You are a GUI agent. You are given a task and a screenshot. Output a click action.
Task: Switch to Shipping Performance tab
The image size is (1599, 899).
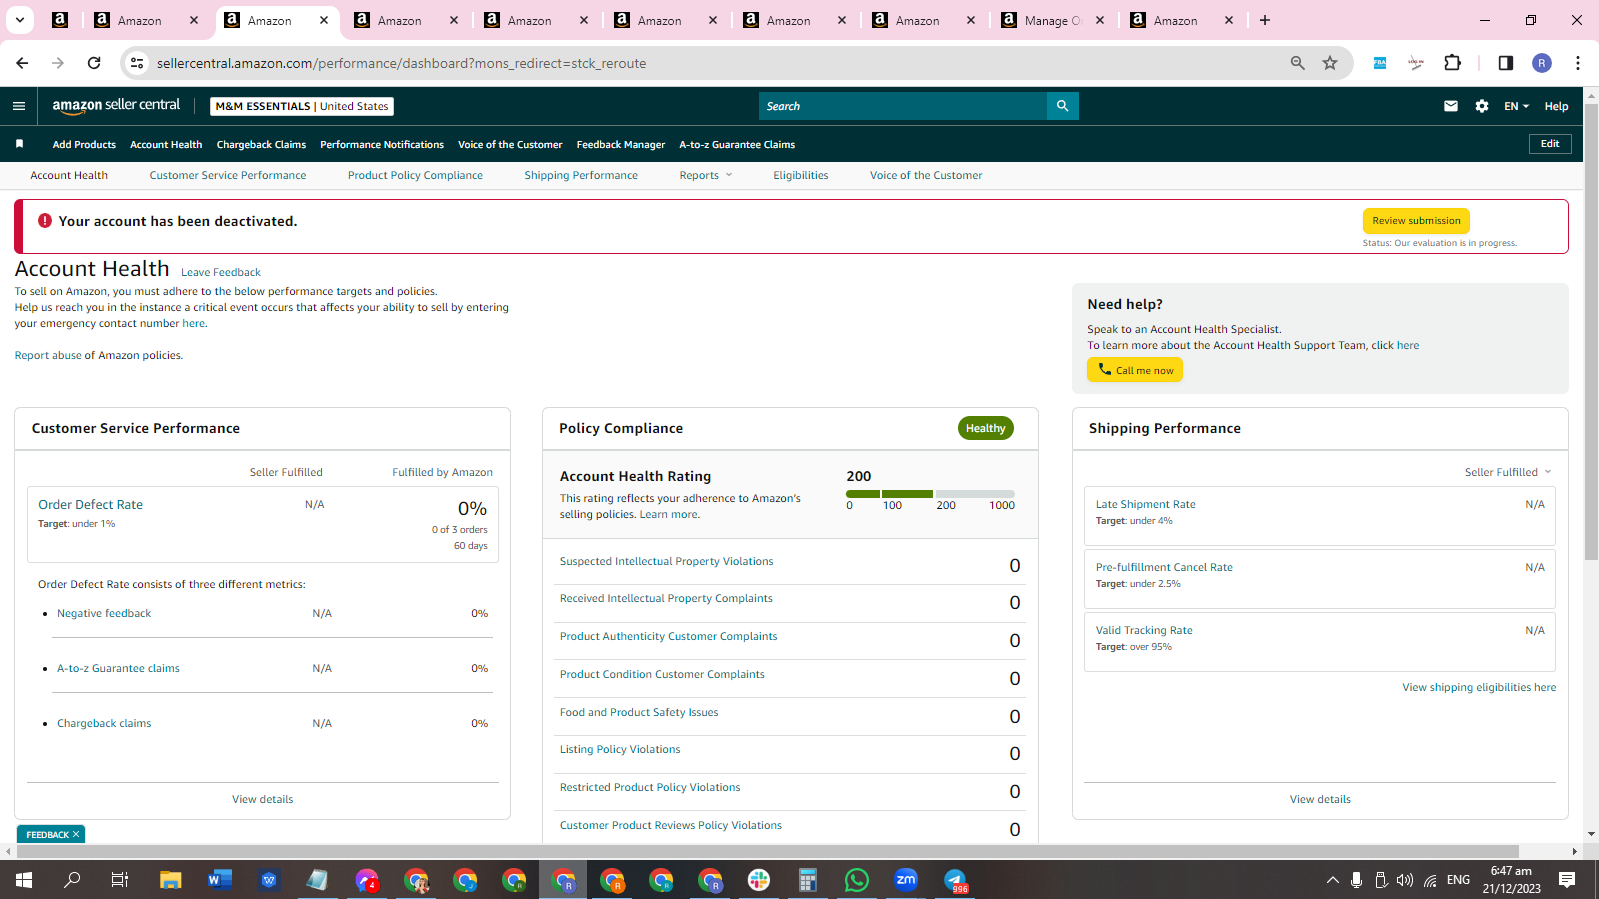point(581,175)
